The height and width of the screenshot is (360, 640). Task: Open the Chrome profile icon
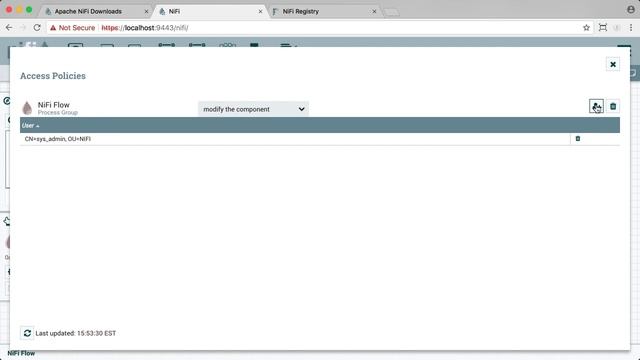coord(631,9)
